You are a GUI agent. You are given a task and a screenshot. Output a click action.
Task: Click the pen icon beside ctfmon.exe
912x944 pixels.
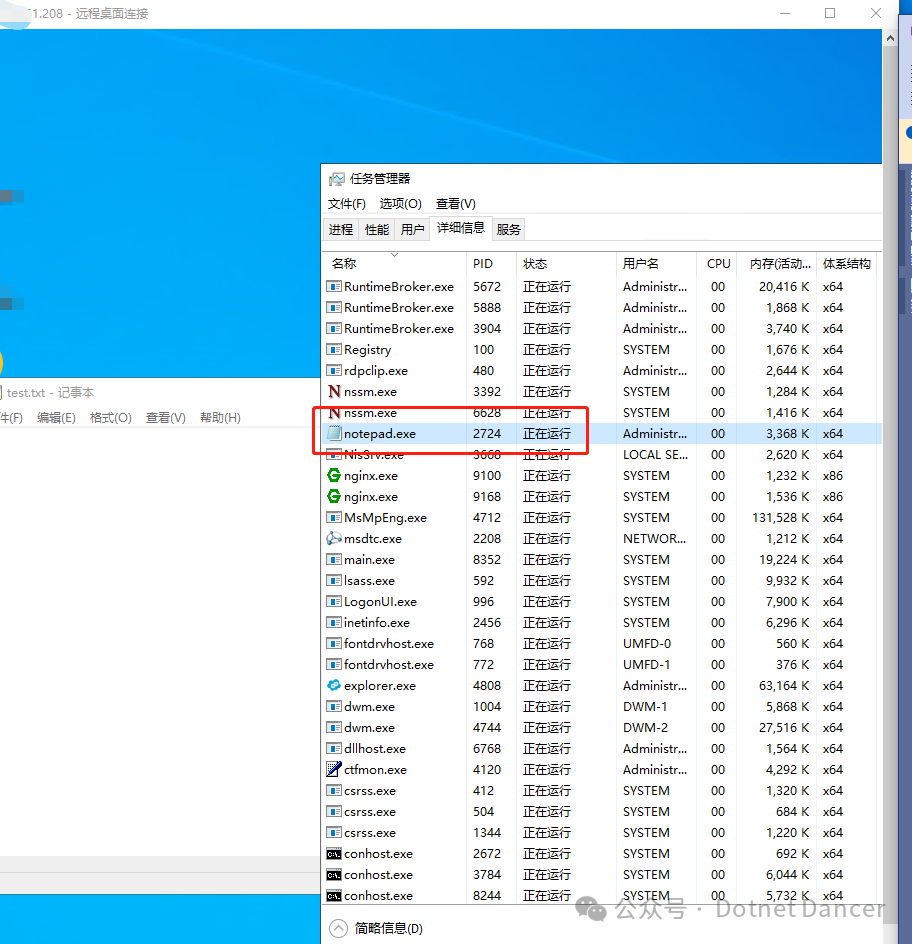tap(335, 769)
